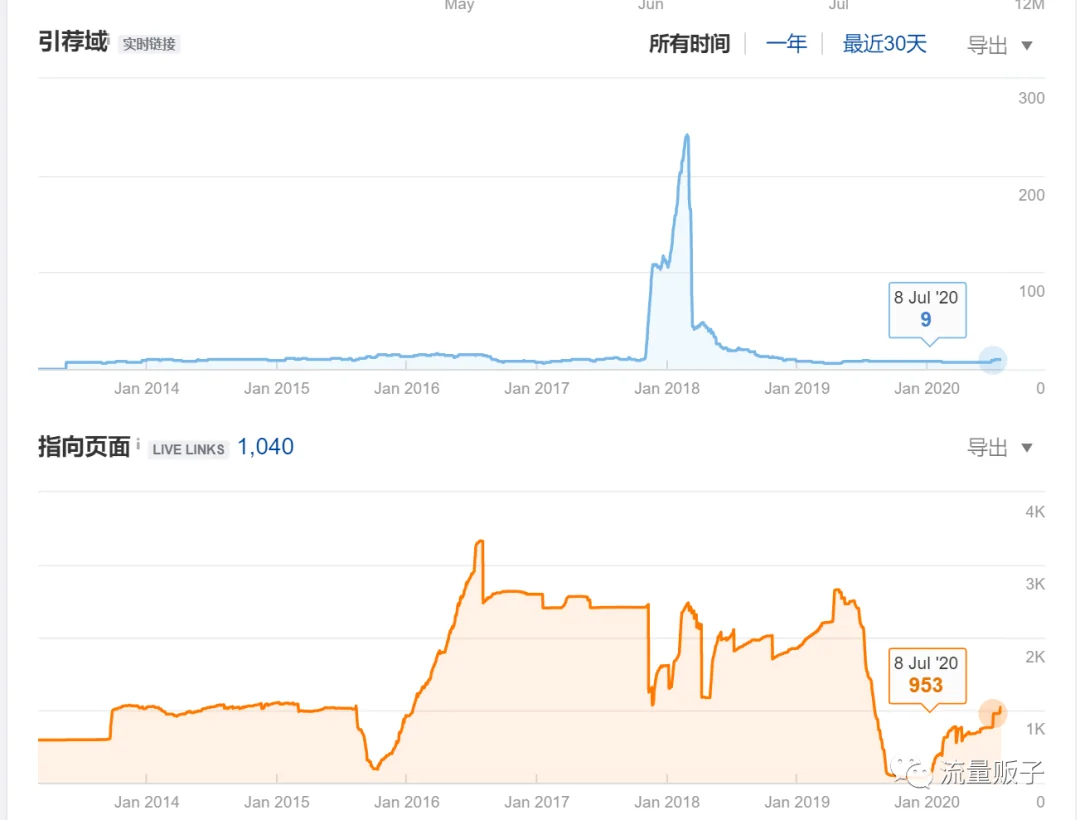
Task: Click the info icon beside 指向页面
Action: 138,443
